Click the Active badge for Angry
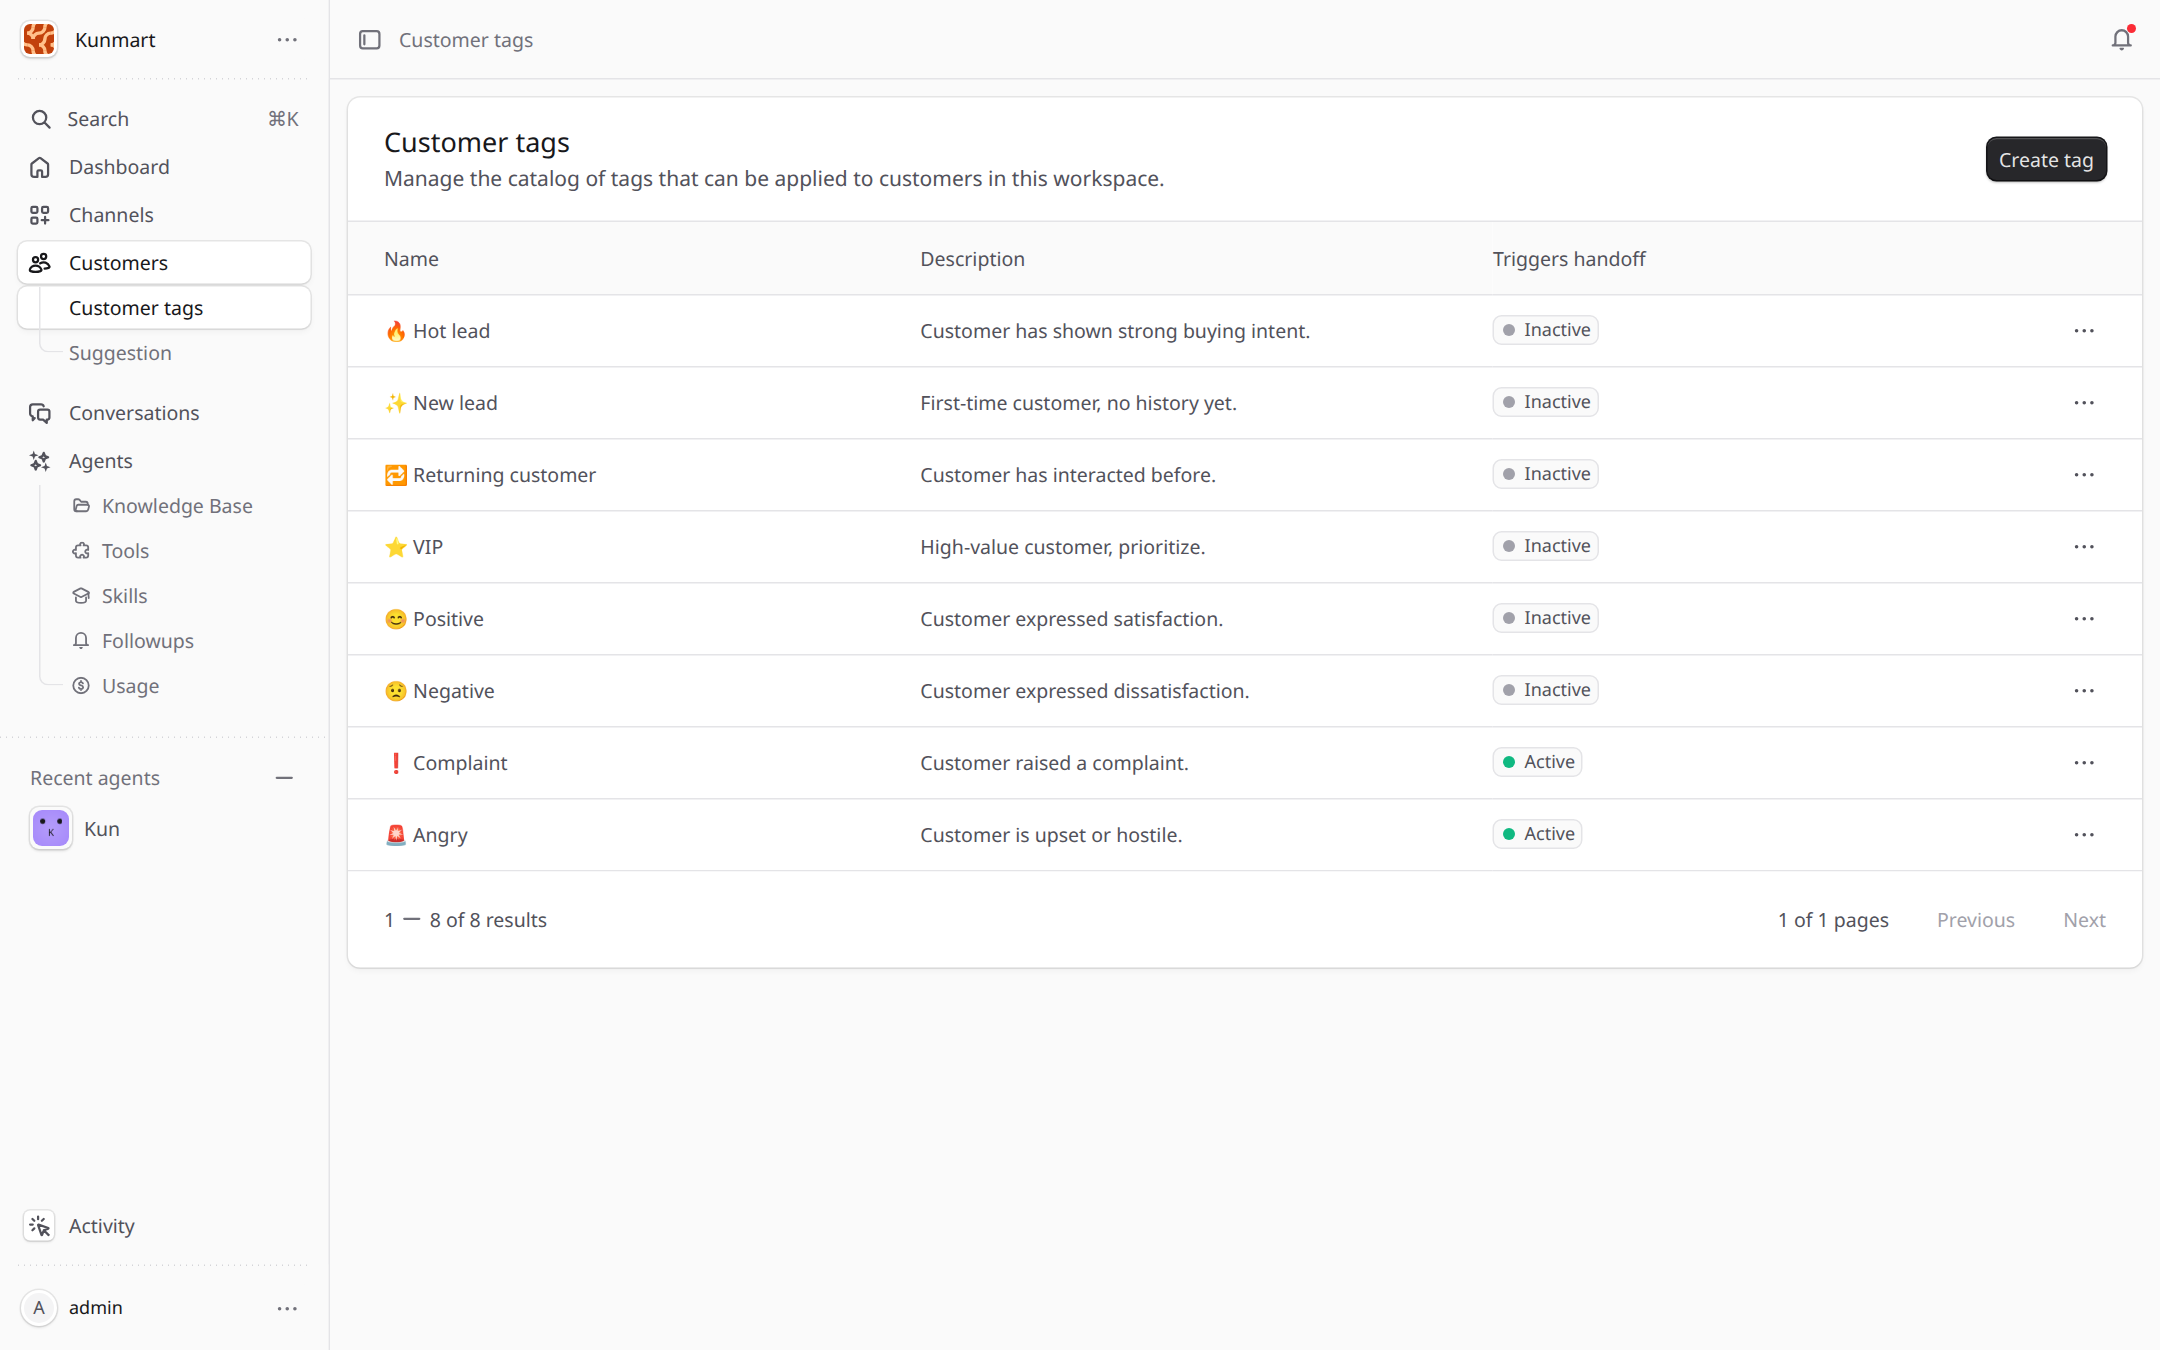The image size is (2160, 1350). [1537, 834]
